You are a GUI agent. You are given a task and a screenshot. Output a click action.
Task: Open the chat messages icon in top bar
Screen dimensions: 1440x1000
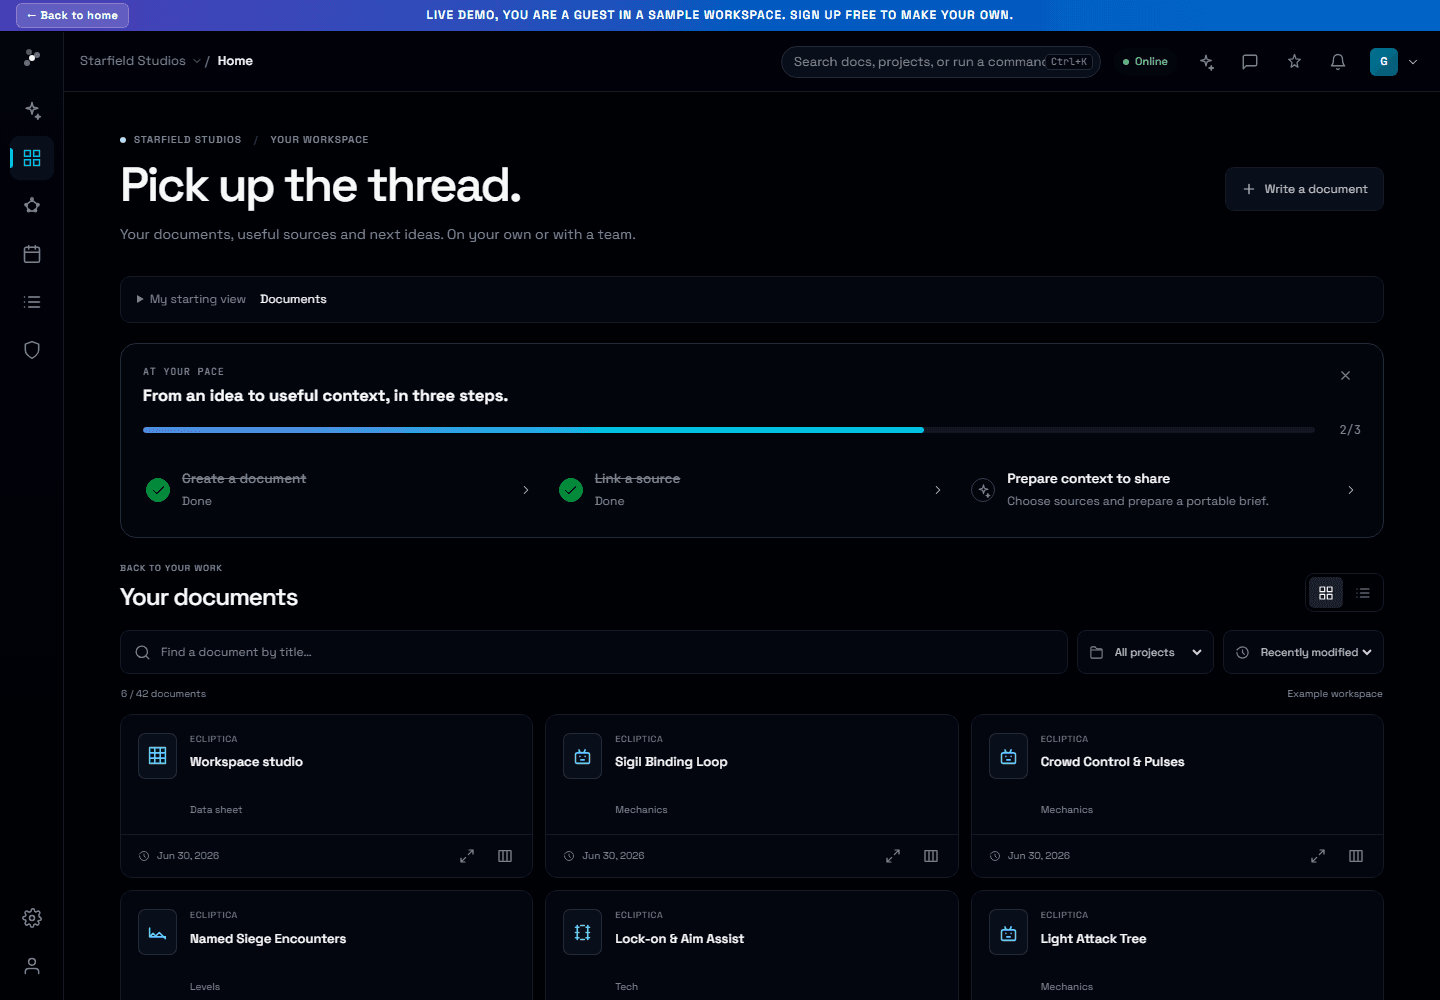(1250, 62)
